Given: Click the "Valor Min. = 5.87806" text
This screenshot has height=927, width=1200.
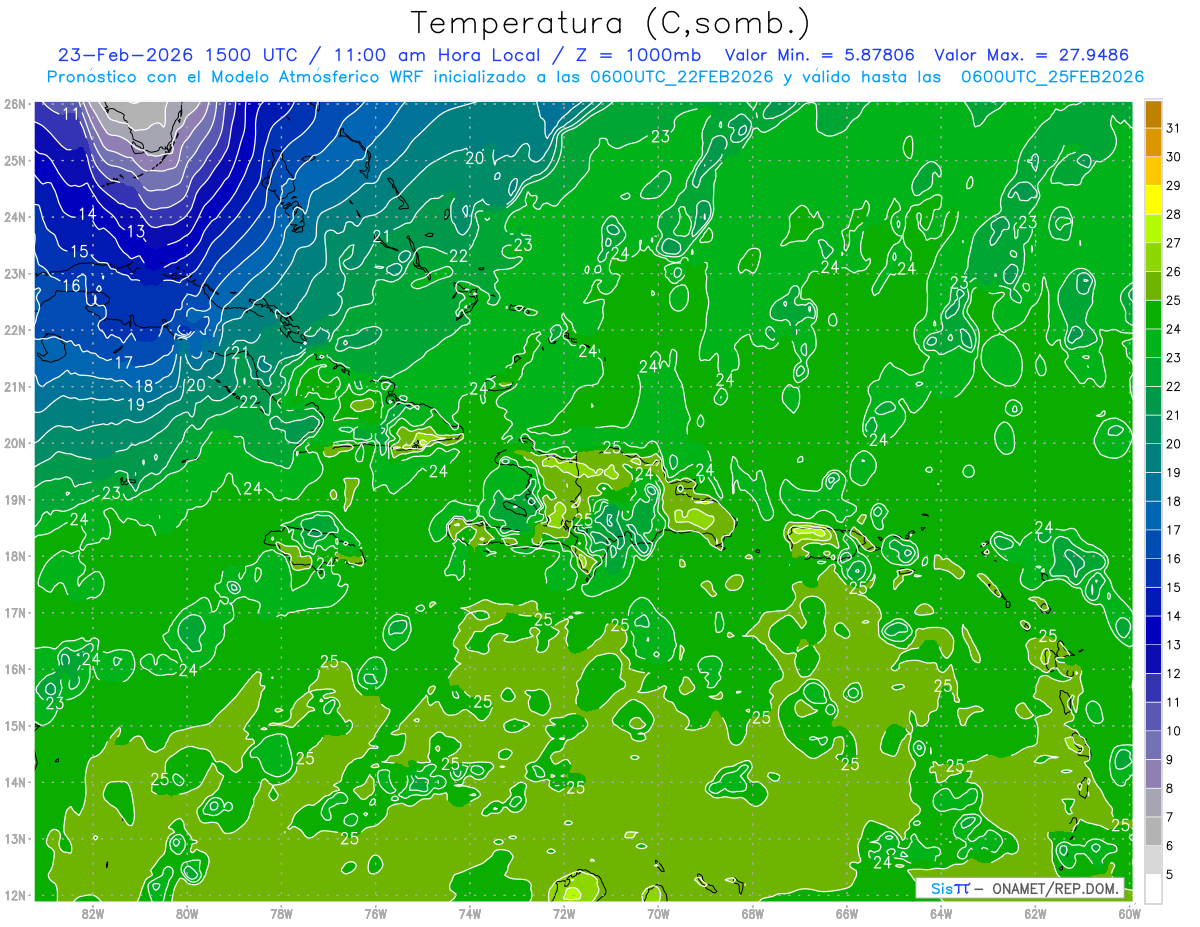Looking at the screenshot, I should [x=820, y=54].
